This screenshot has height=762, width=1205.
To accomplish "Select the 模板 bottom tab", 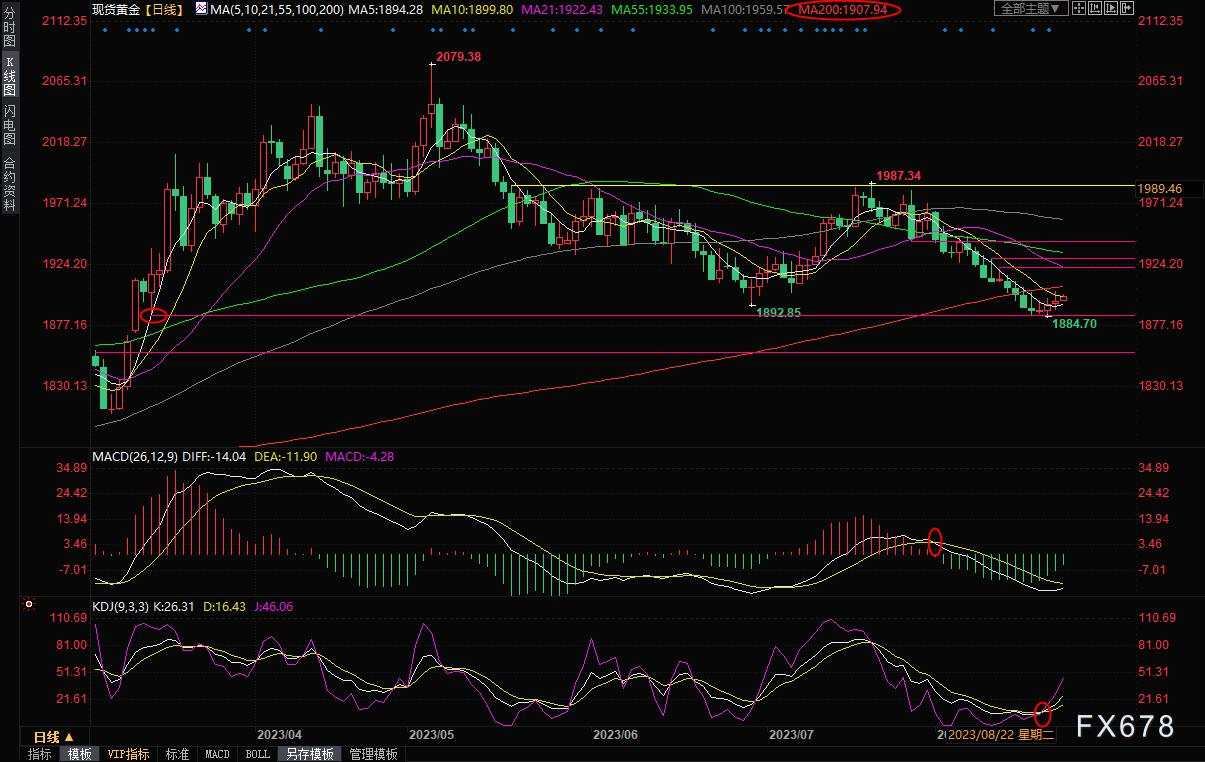I will point(79,754).
